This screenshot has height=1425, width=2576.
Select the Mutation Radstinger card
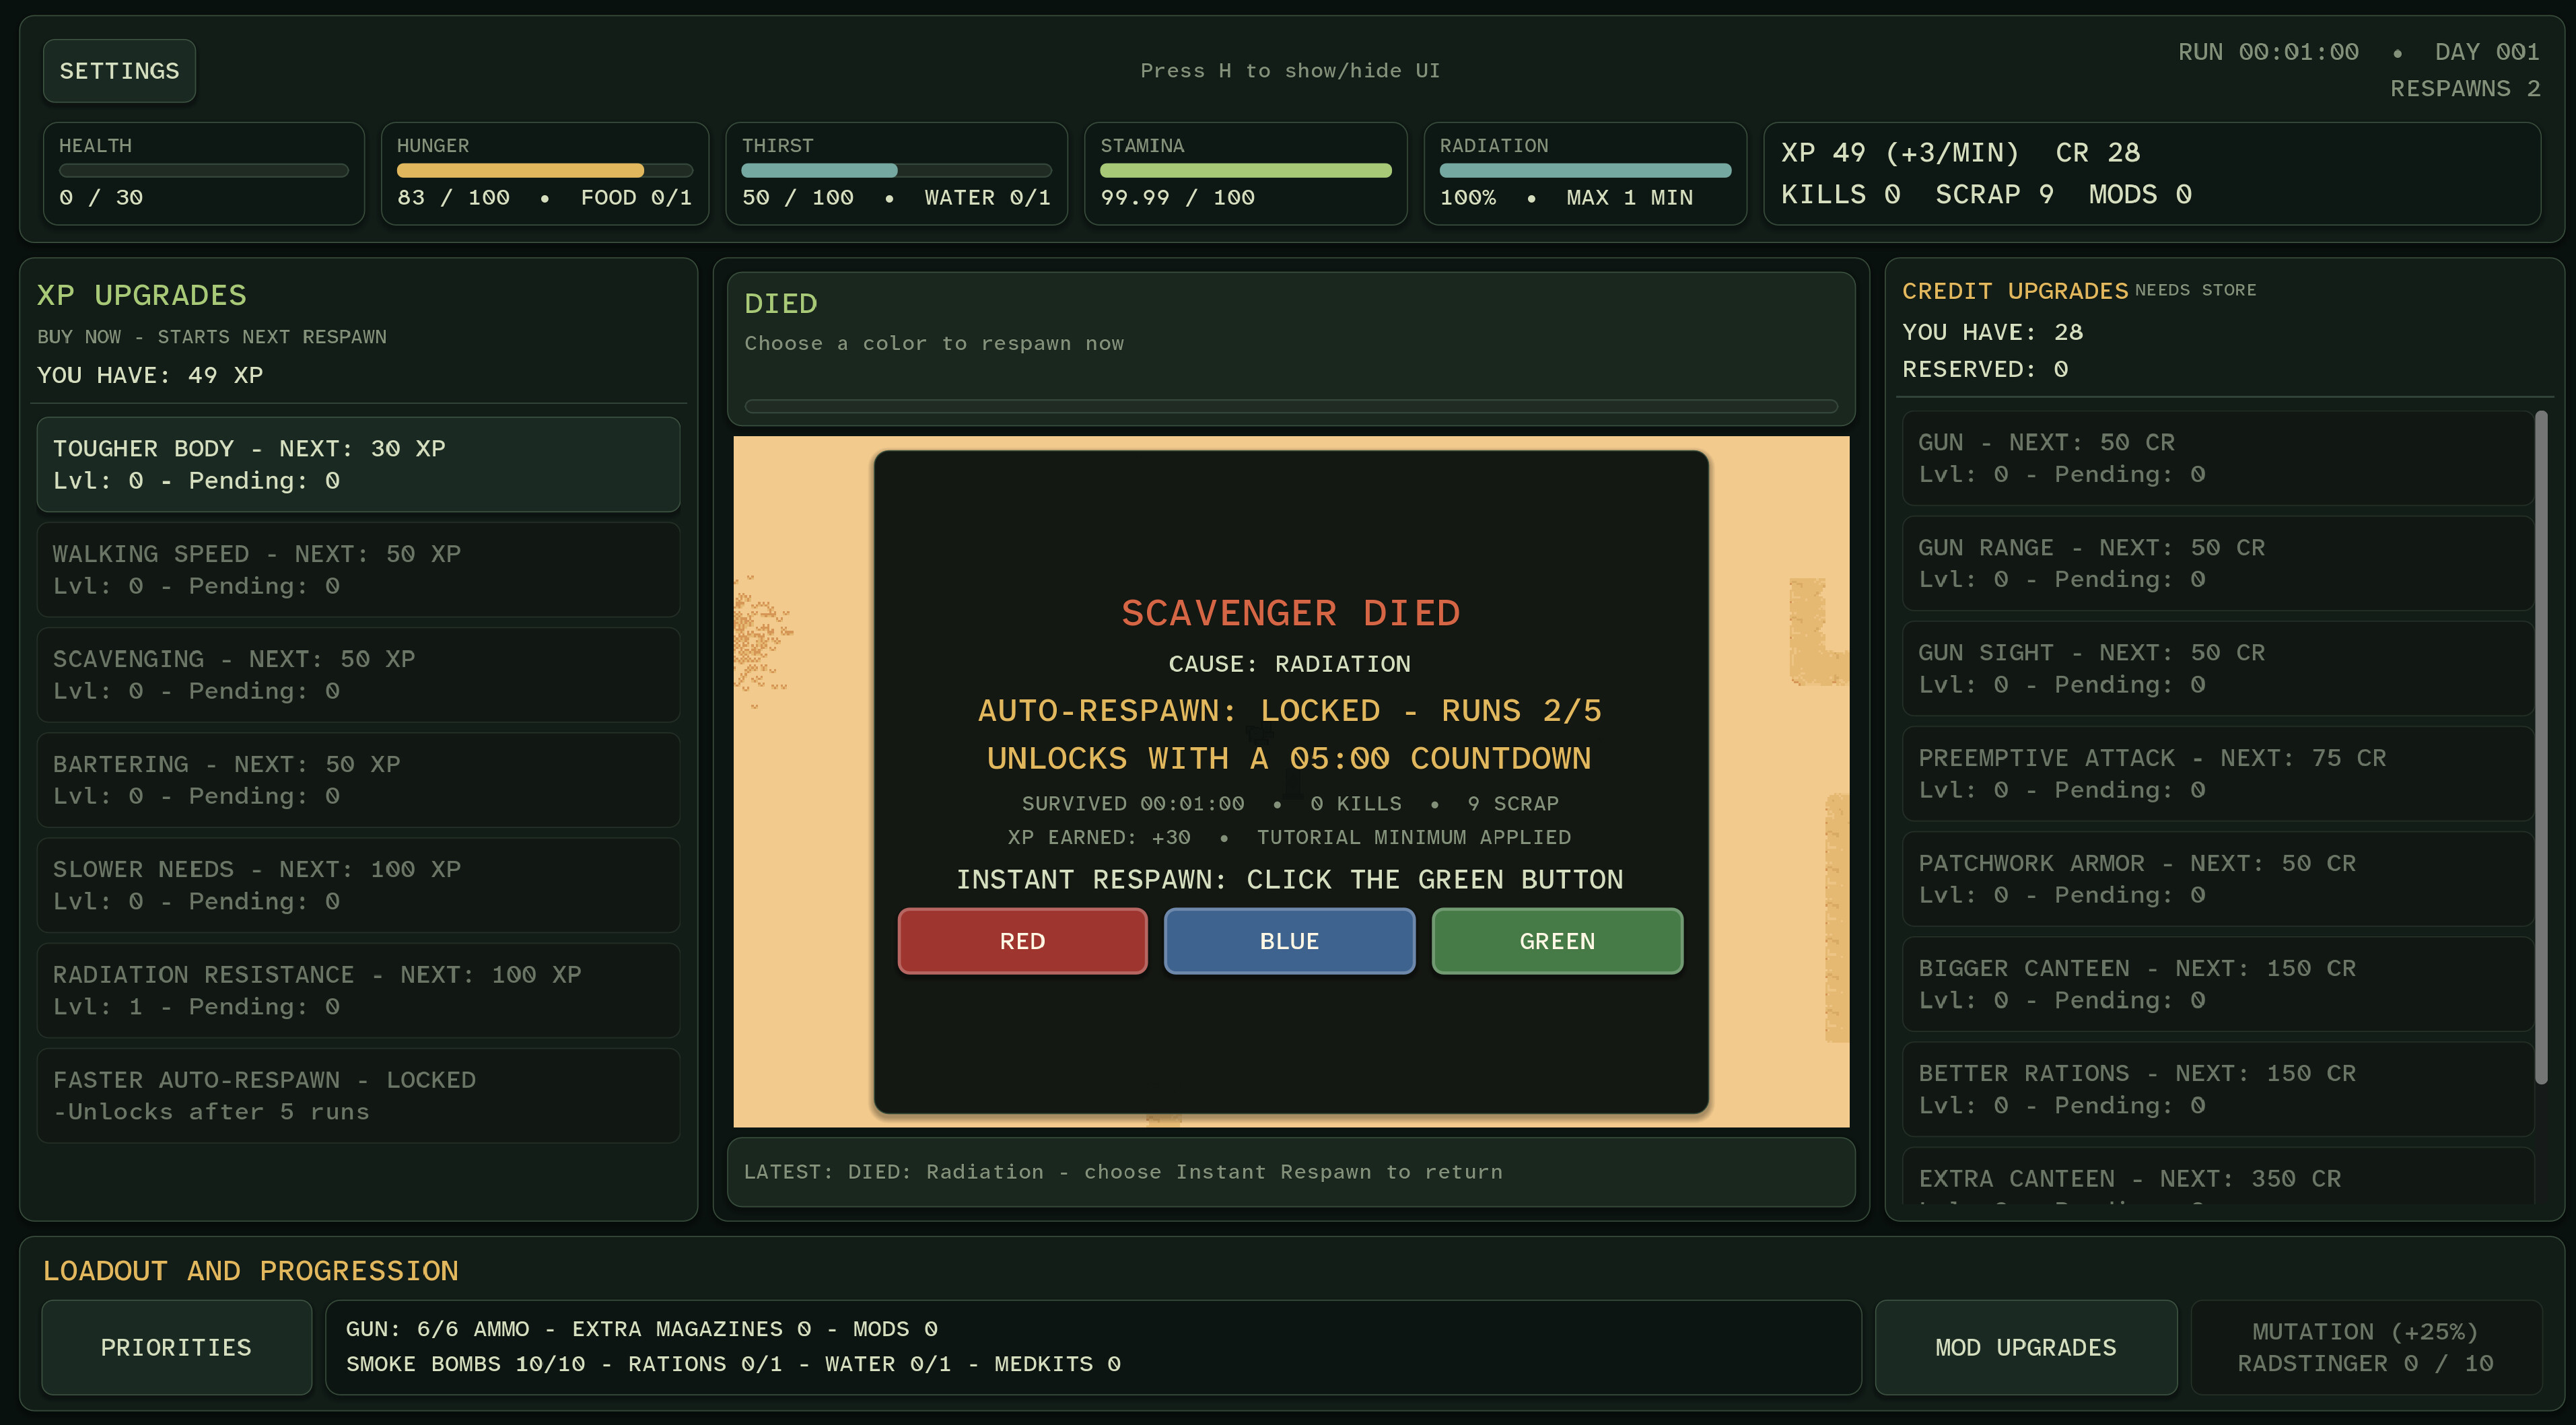tap(2365, 1347)
